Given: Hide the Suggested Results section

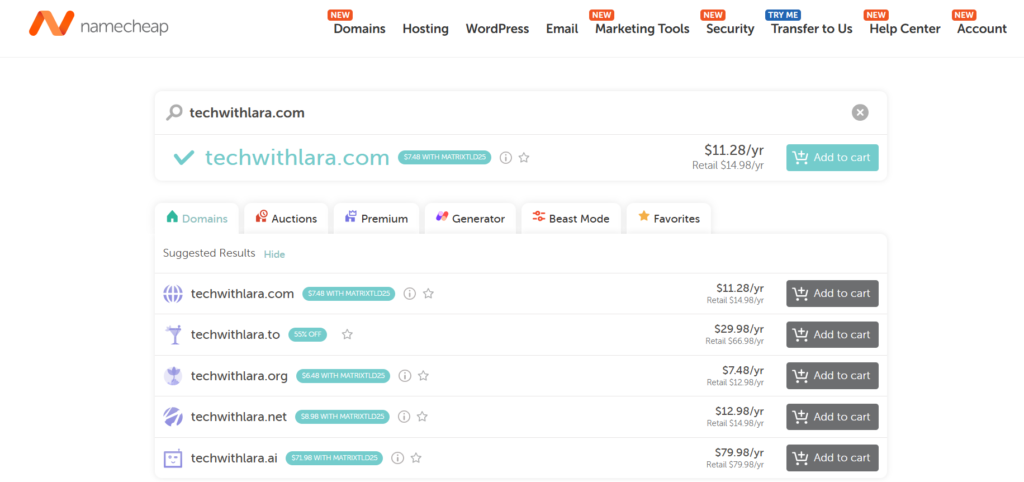Looking at the screenshot, I should point(274,254).
